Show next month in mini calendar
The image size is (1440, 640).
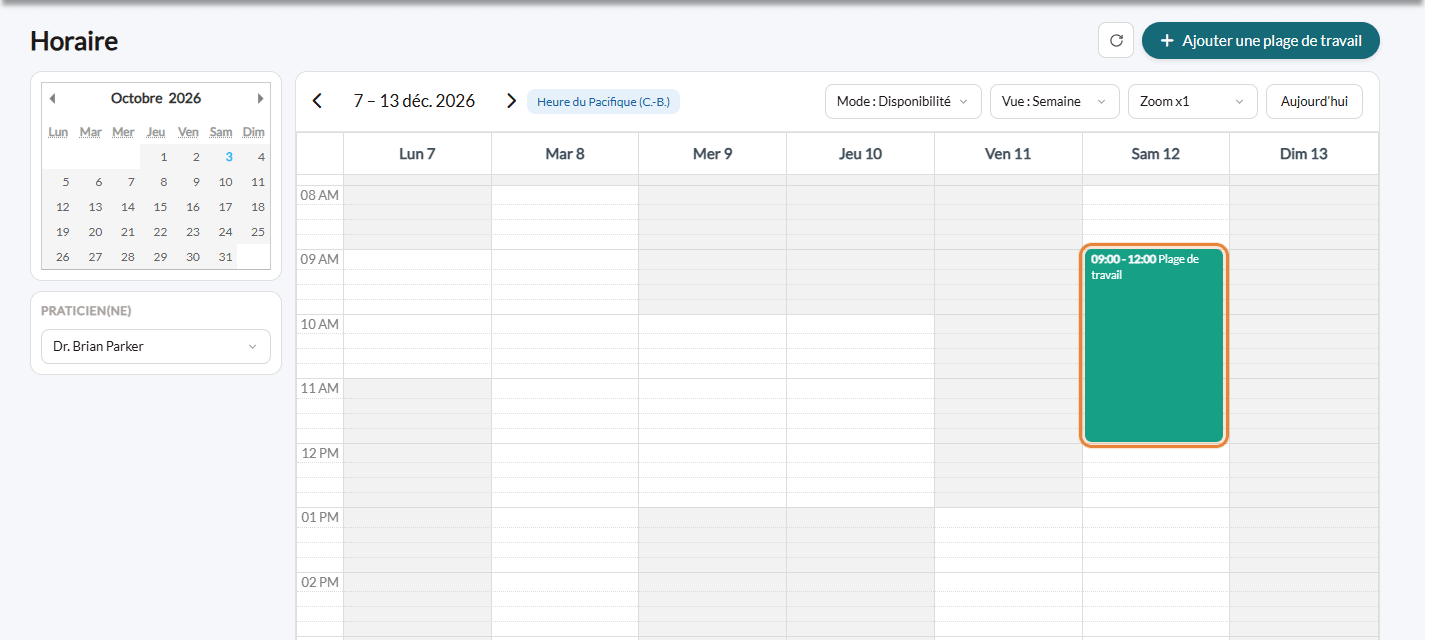(x=260, y=98)
